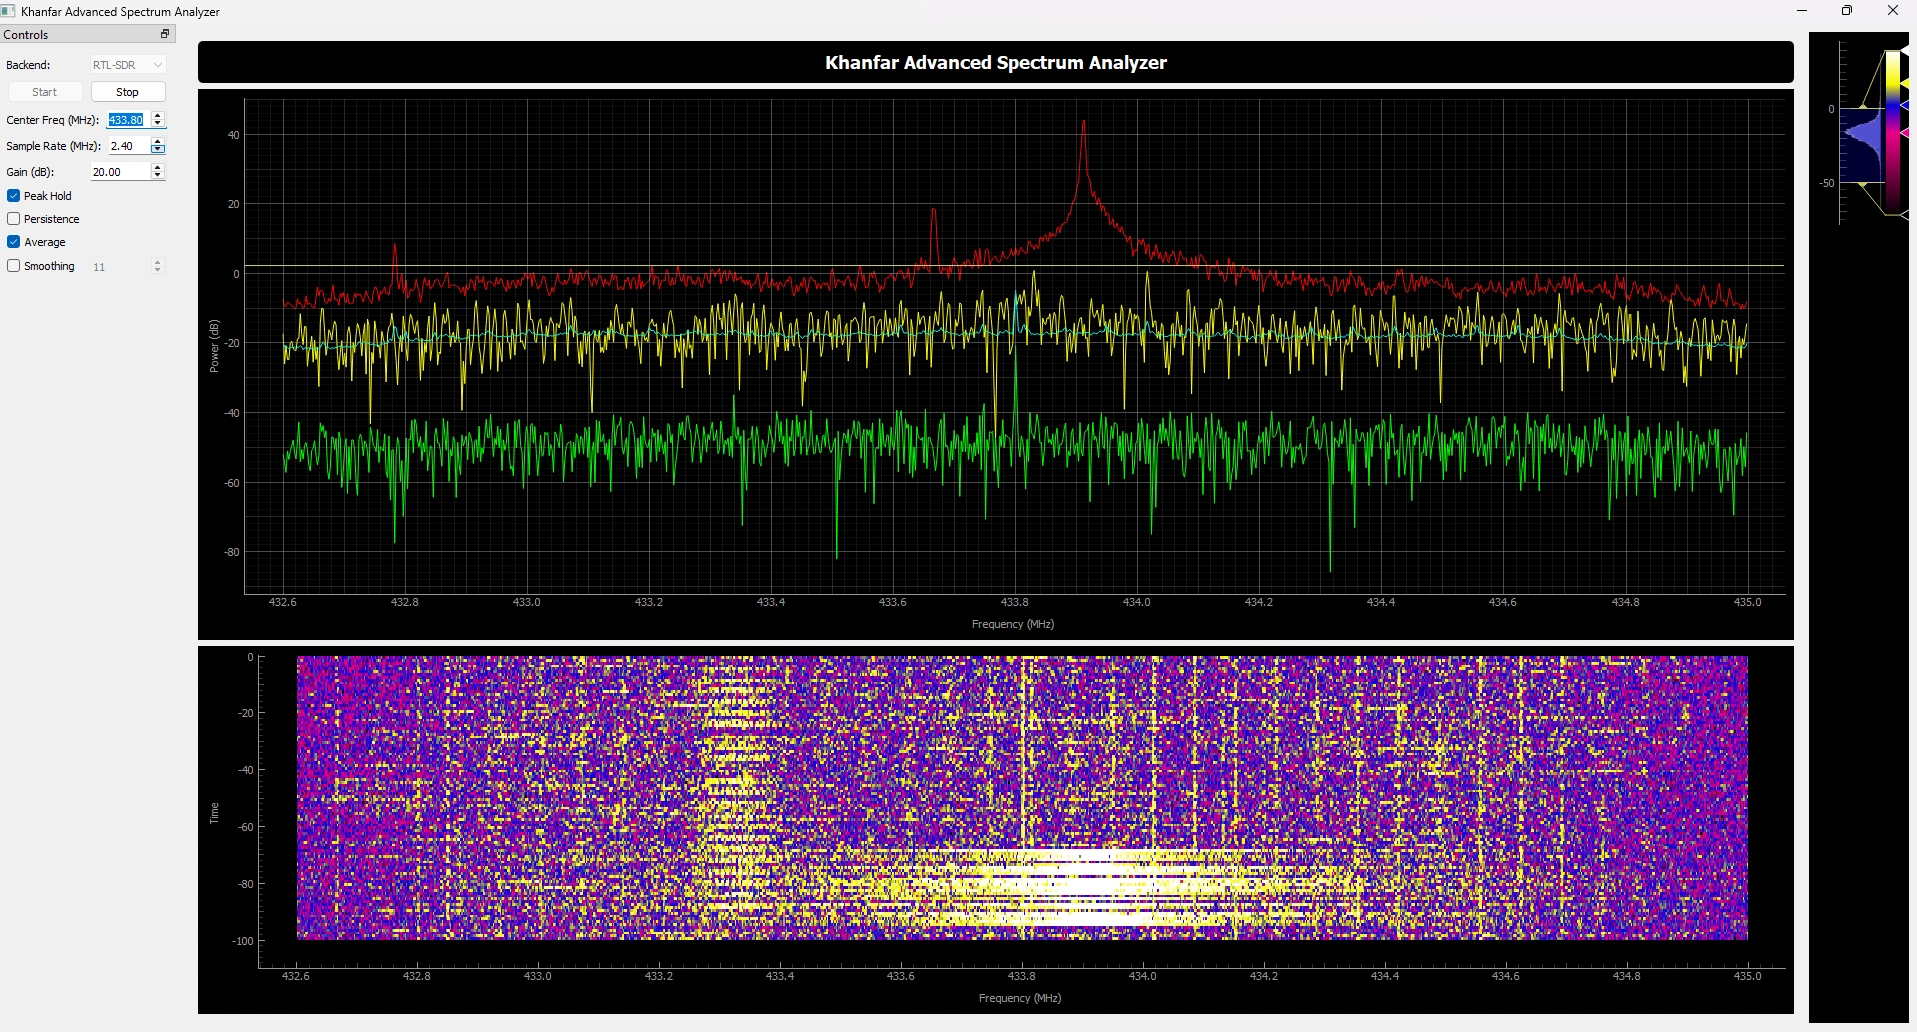Click Smoothing spinbox up arrow
The height and width of the screenshot is (1032, 1917).
coord(157,263)
